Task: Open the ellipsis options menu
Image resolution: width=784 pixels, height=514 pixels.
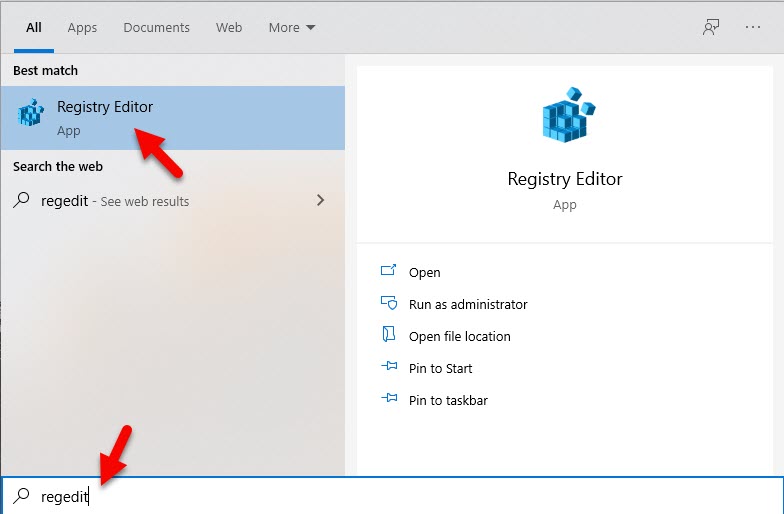Action: coord(753,28)
